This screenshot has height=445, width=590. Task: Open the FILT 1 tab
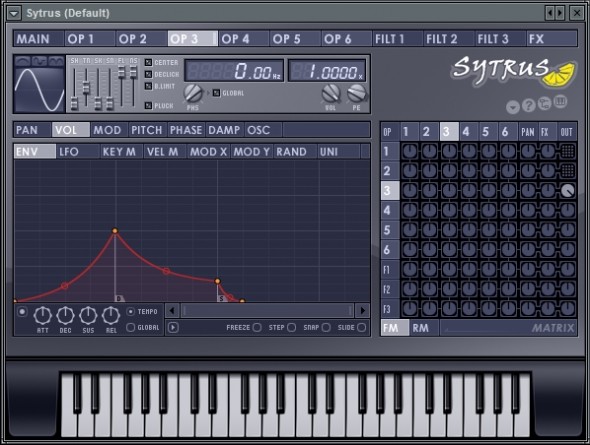coord(398,39)
